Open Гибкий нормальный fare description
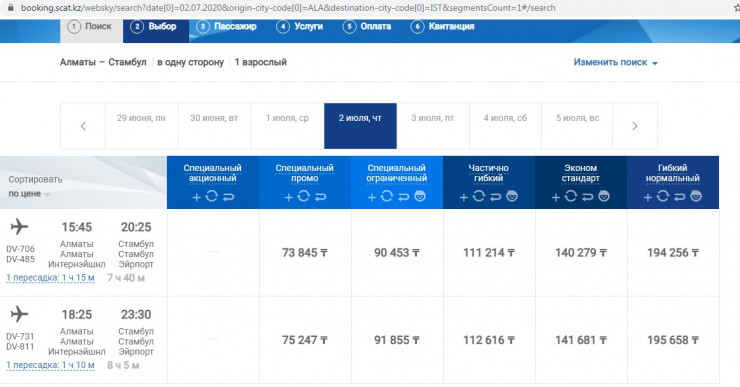Viewport: 740px width, 387px height. [x=673, y=173]
